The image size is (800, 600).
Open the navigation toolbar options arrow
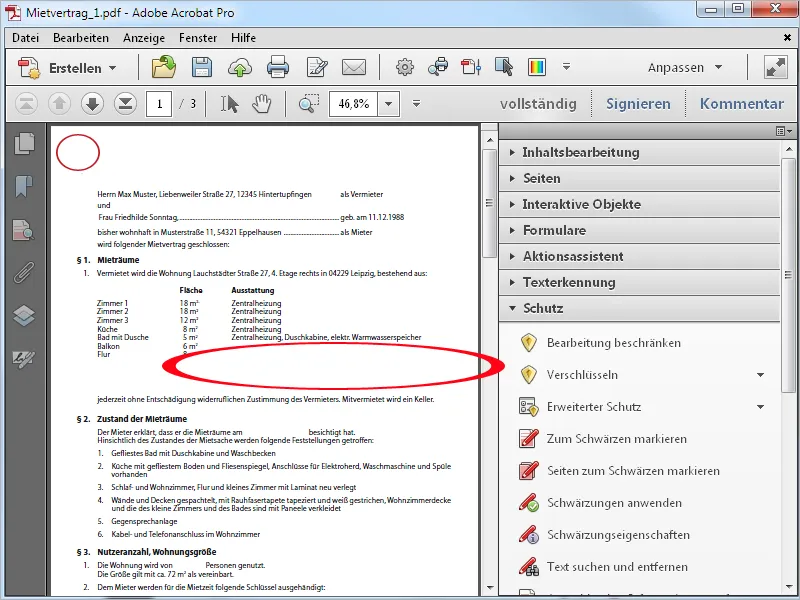coord(416,104)
